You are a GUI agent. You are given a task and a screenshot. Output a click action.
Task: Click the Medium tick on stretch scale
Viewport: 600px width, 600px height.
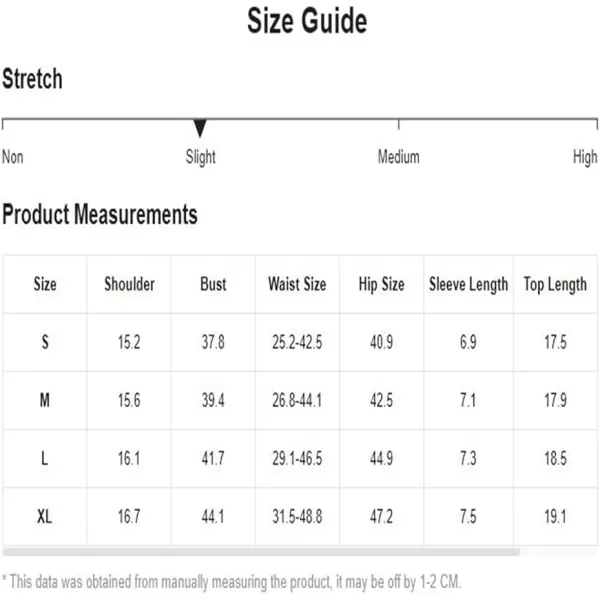pyautogui.click(x=398, y=124)
